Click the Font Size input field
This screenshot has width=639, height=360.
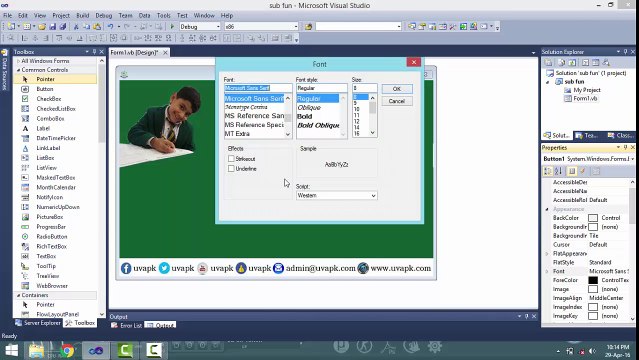(x=365, y=88)
